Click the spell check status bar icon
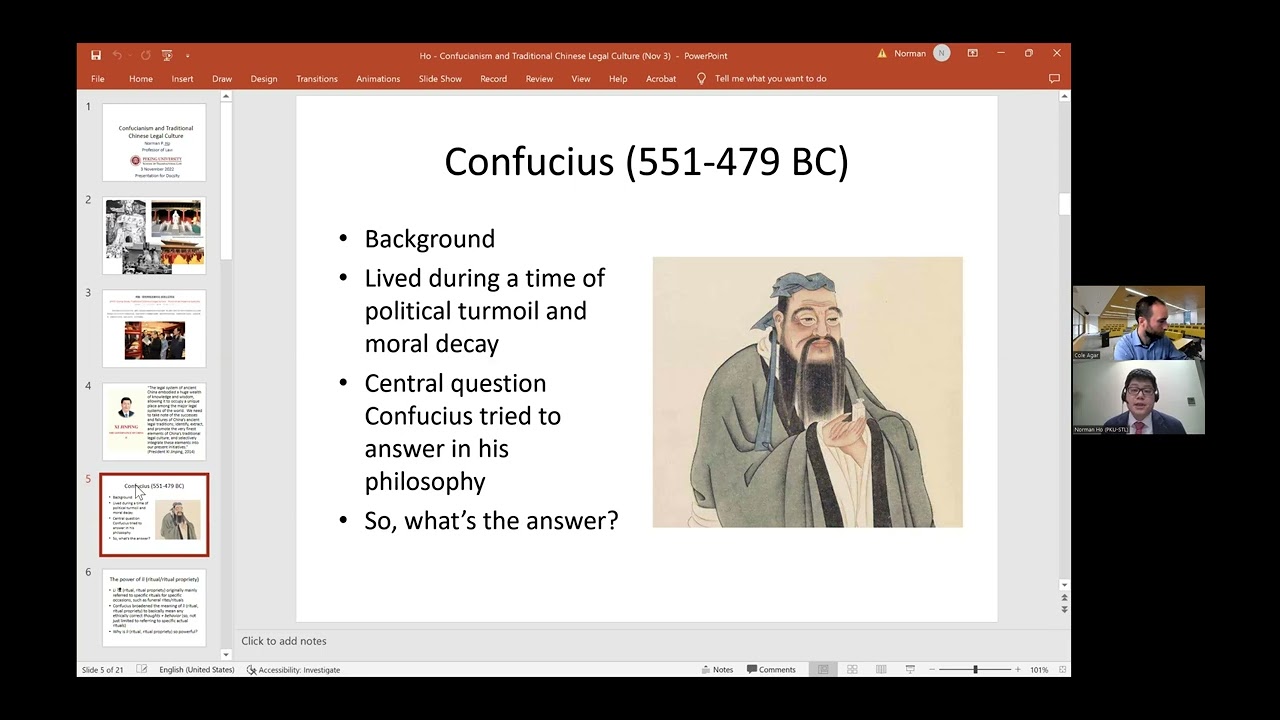This screenshot has height=720, width=1280. tap(142, 670)
